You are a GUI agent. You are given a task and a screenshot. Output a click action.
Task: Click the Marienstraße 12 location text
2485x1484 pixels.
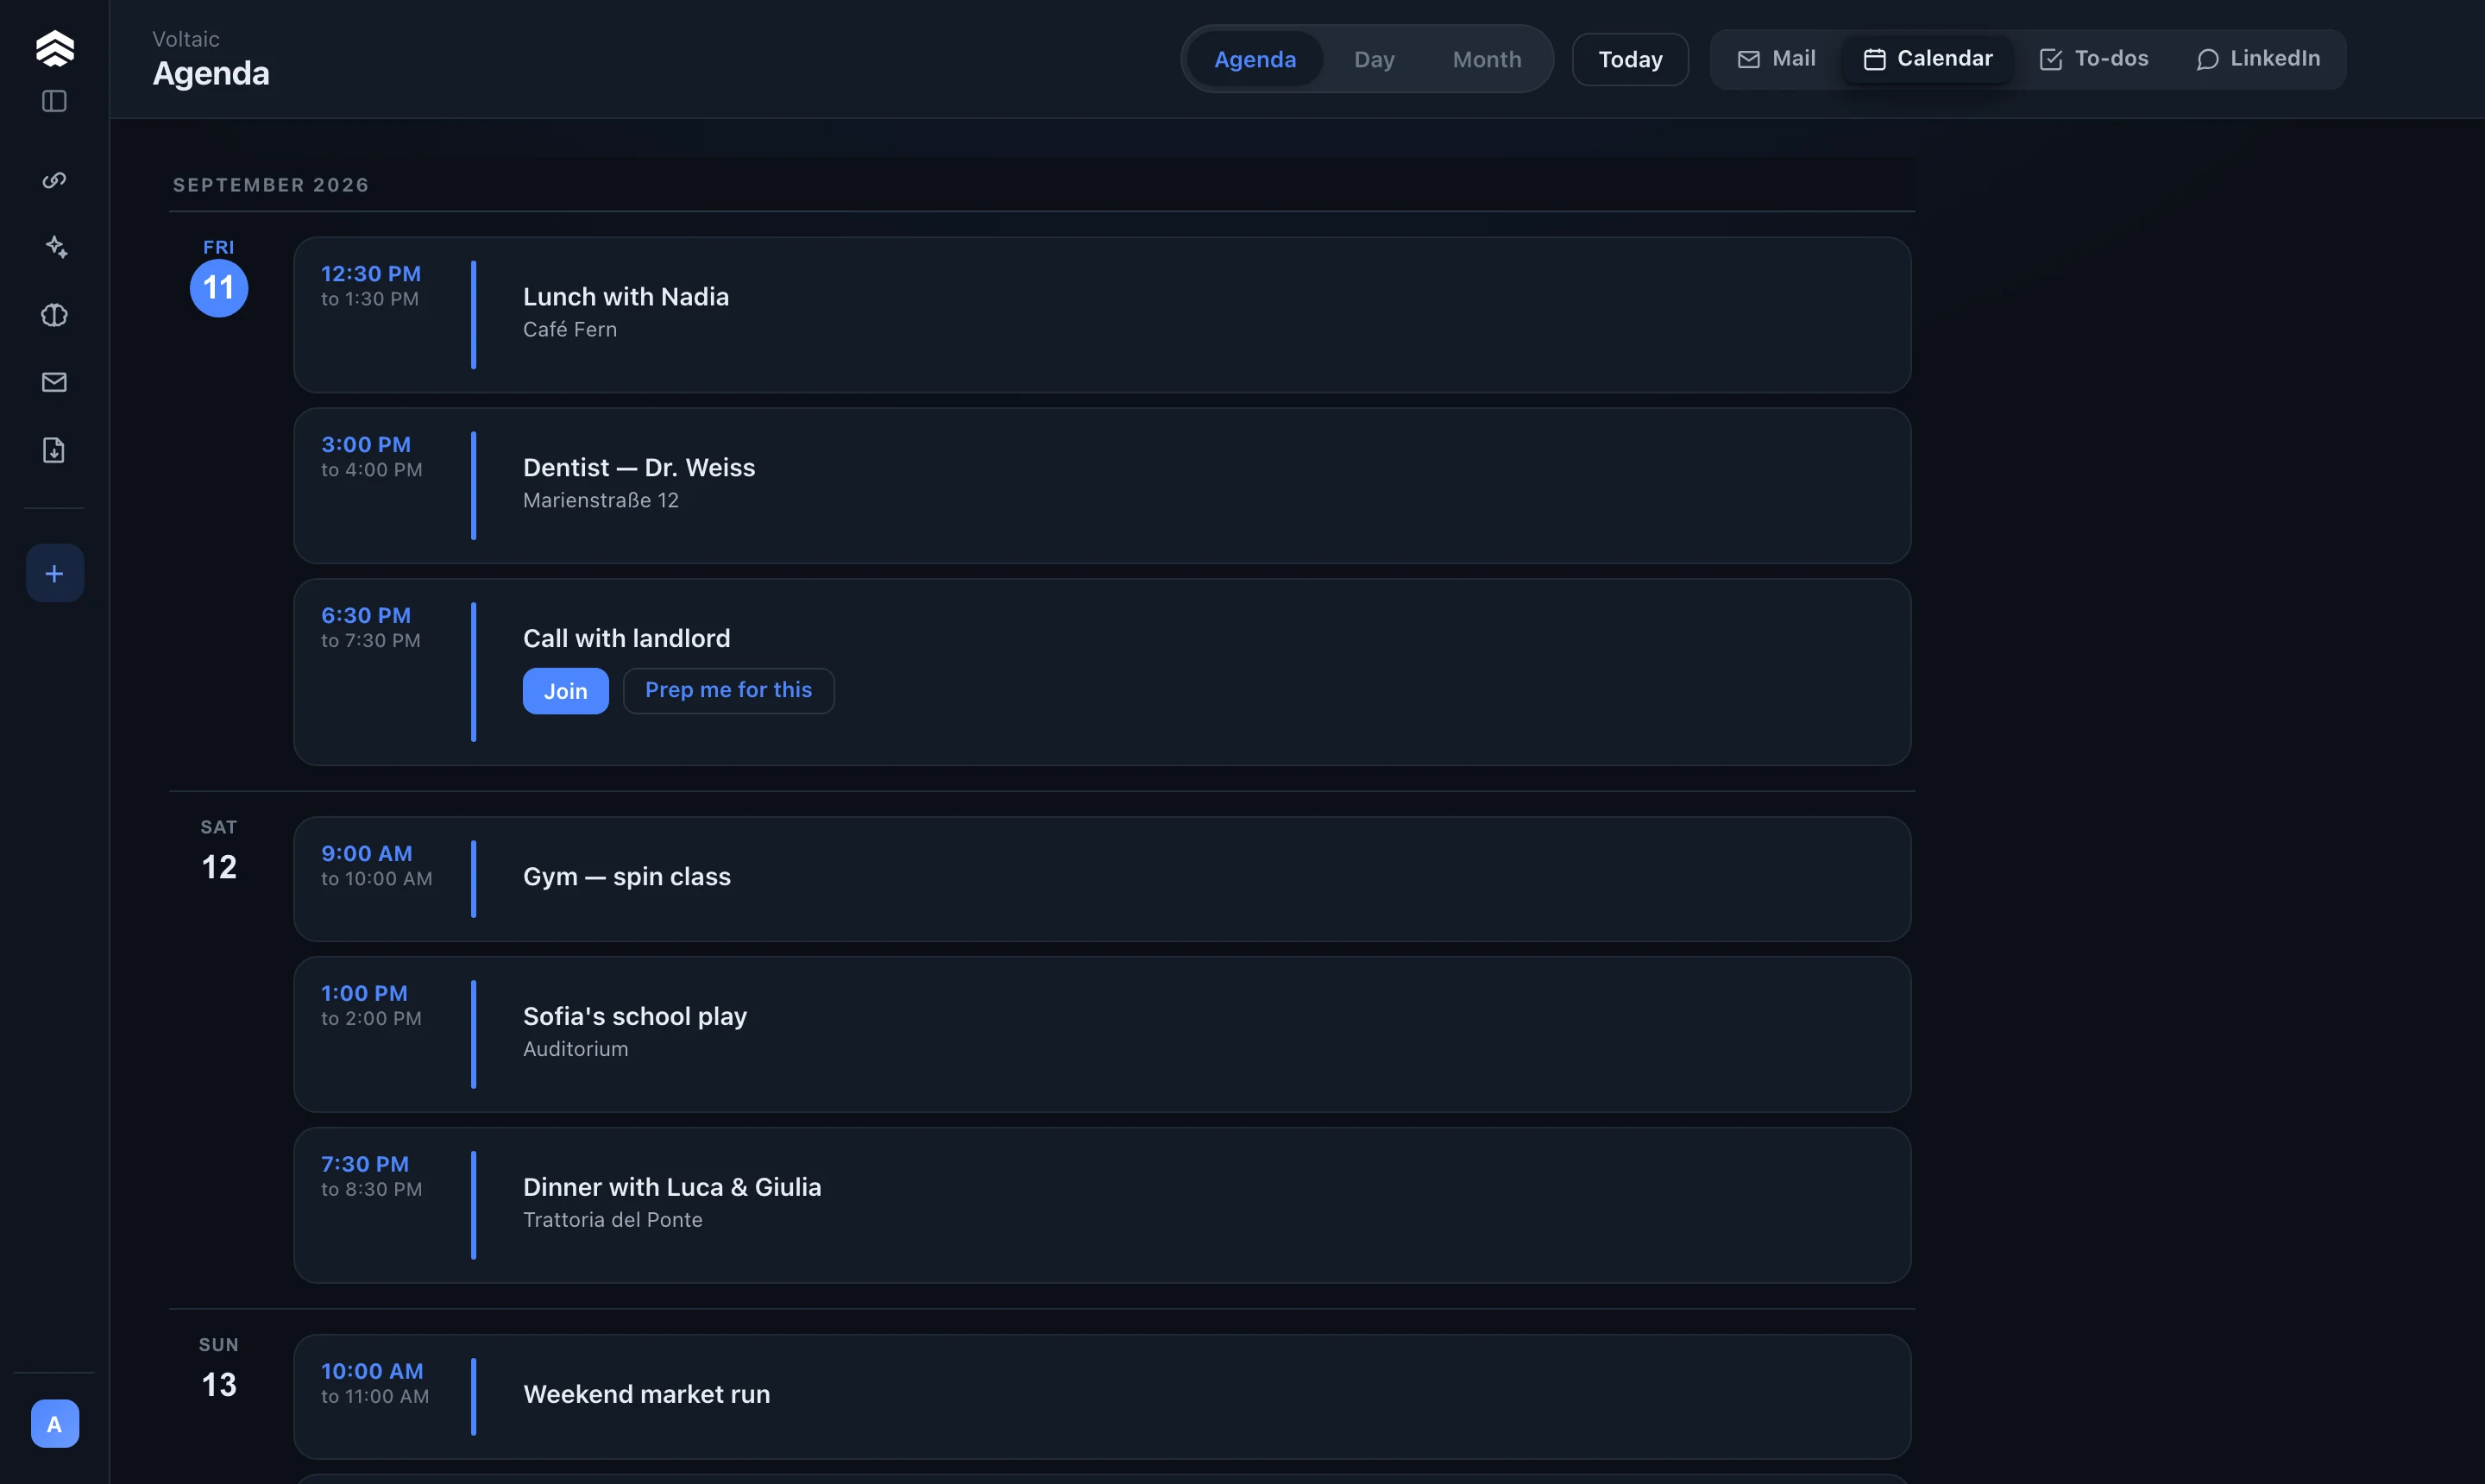point(600,500)
